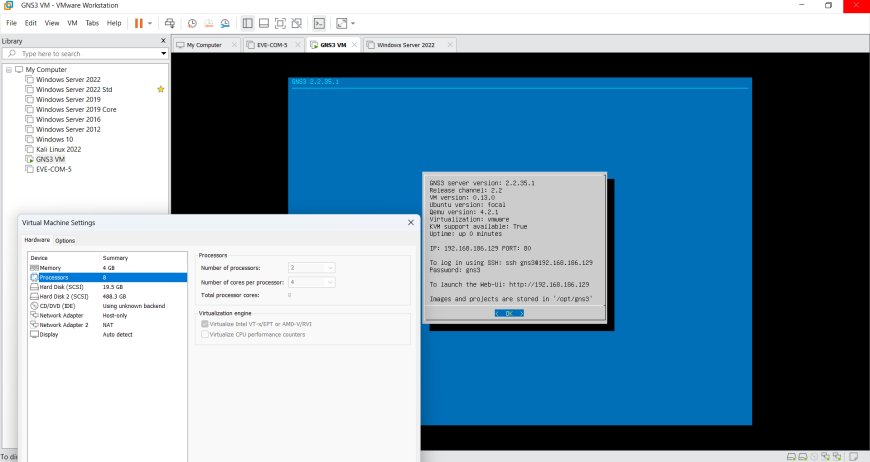Click the Unity mode toolbar icon
This screenshot has width=870, height=462.
pyautogui.click(x=297, y=23)
